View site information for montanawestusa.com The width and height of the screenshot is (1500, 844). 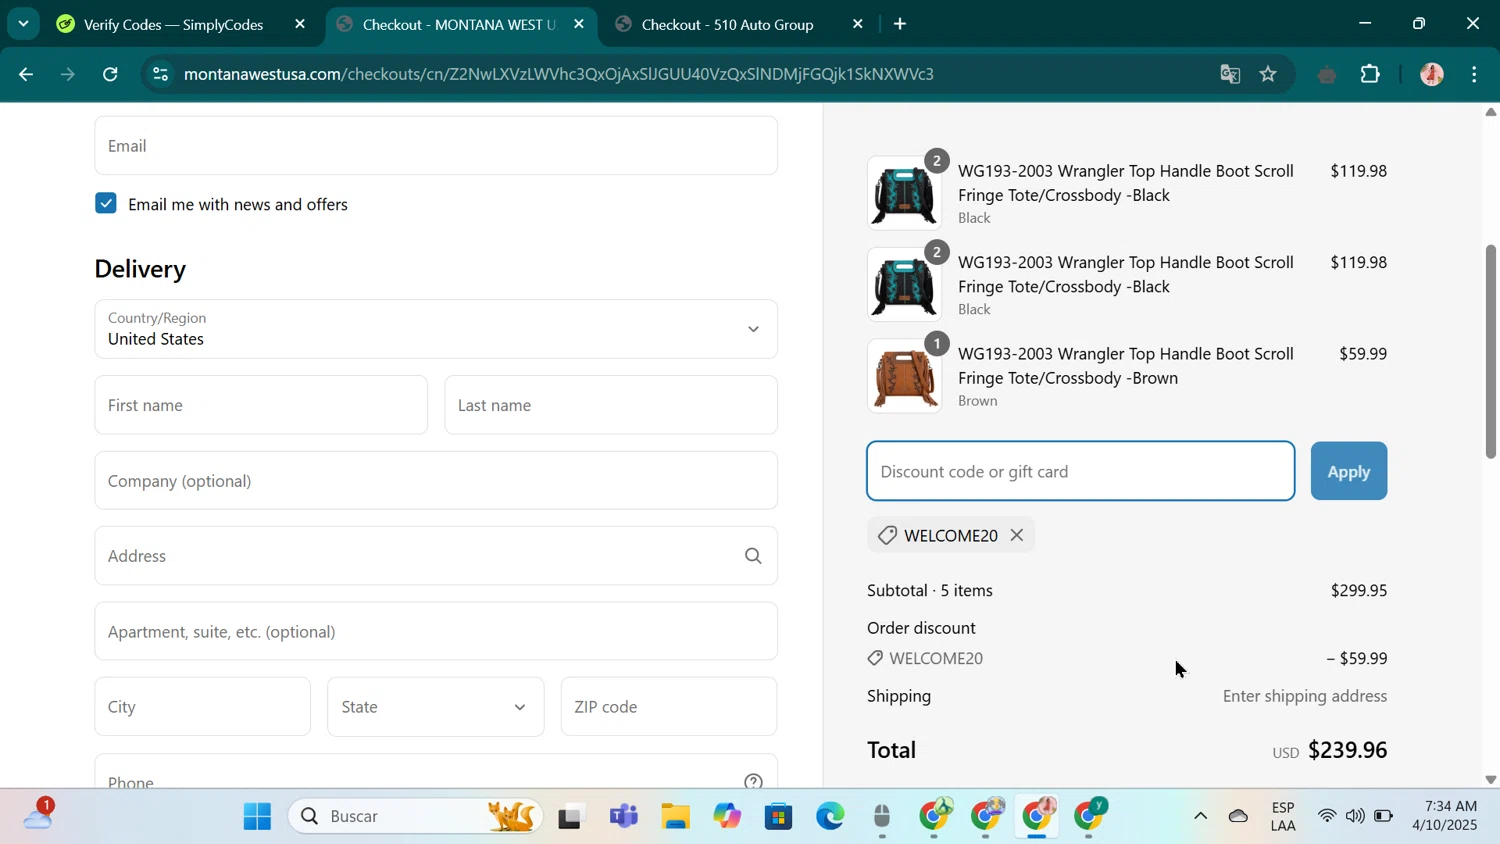click(x=160, y=74)
